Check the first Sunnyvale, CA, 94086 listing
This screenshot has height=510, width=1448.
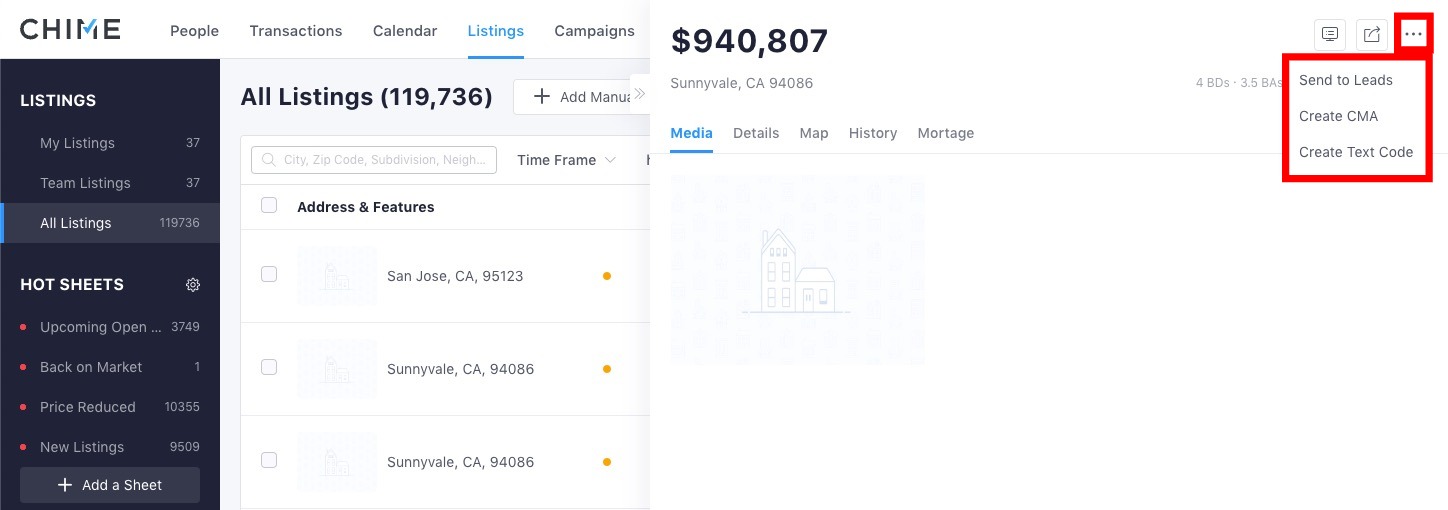[269, 367]
